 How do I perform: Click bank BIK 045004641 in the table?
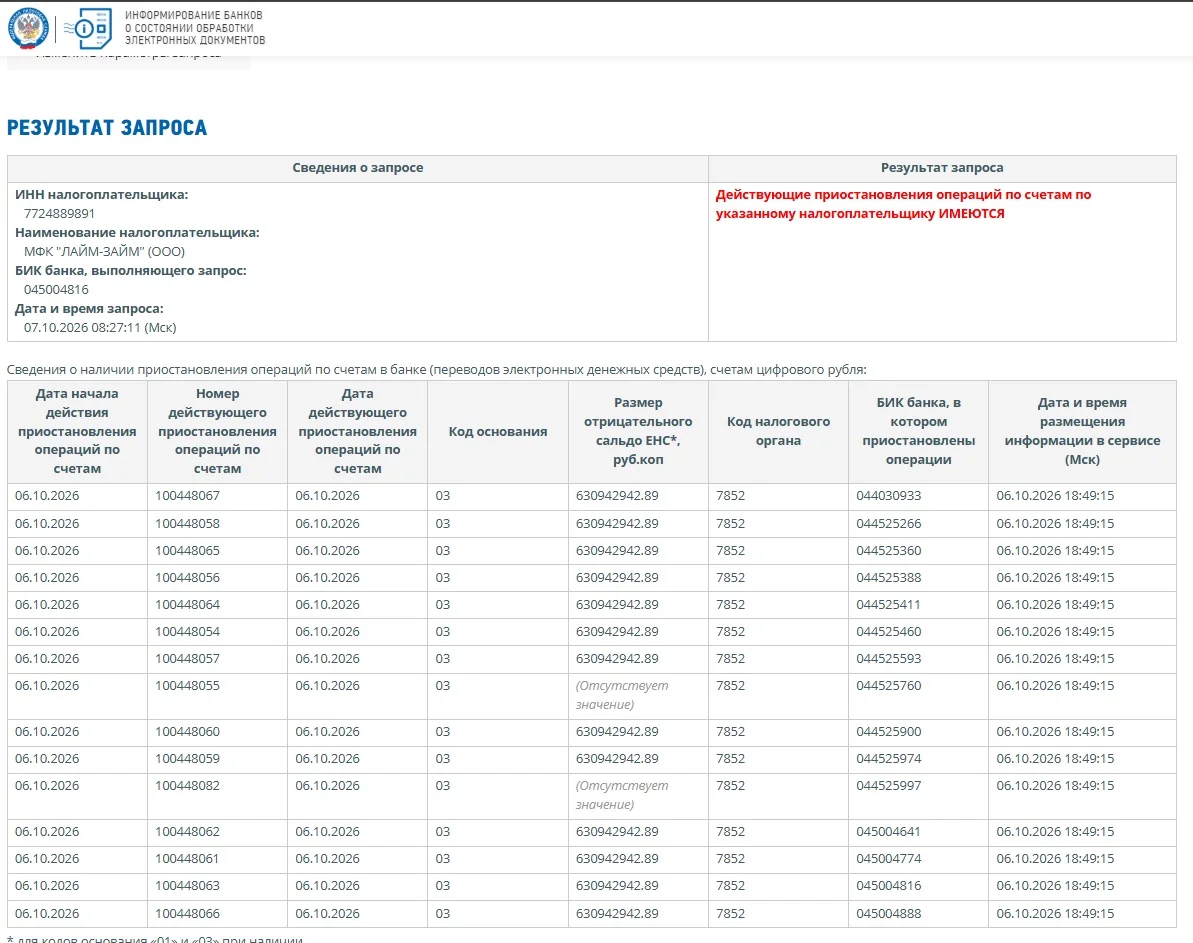[889, 833]
